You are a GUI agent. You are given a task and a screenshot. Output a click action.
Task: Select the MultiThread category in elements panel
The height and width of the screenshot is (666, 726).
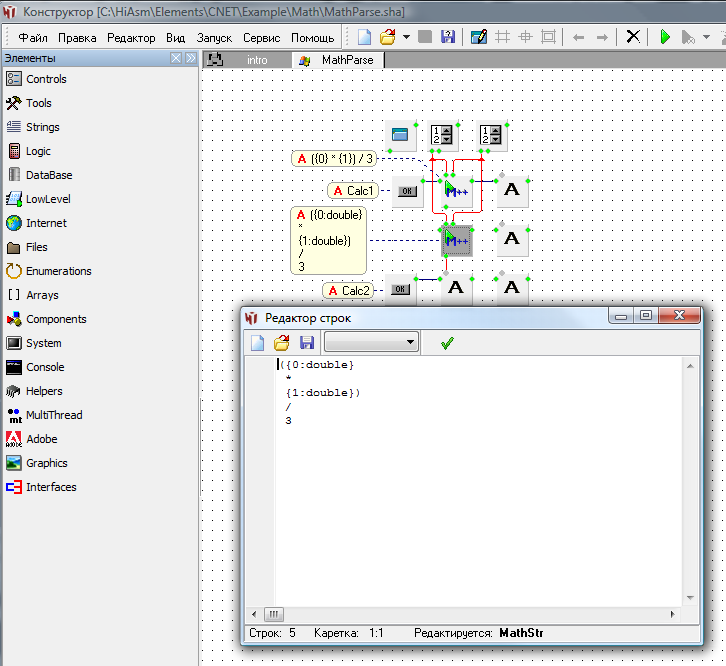[54, 415]
